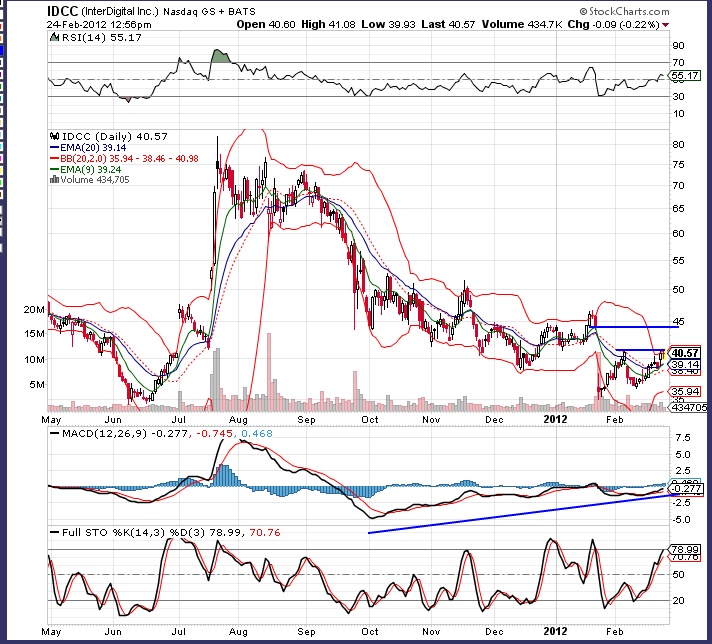712x644 pixels.
Task: Click the blue 0.468 MACD histogram value
Action: pyautogui.click(x=257, y=433)
